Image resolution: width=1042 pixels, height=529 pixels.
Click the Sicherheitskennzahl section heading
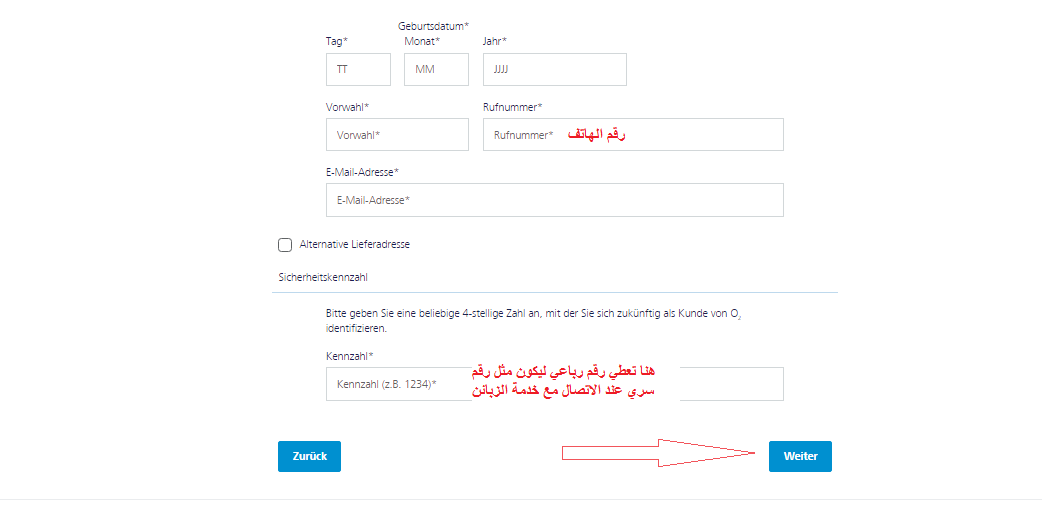(323, 277)
